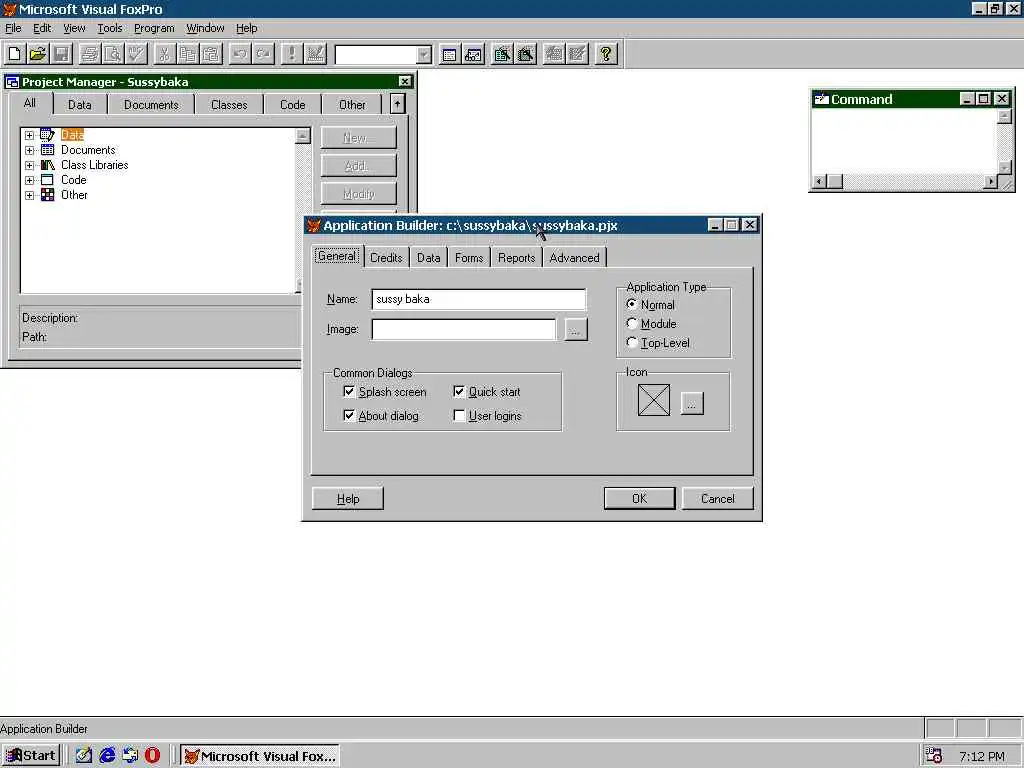
Task: Click the New file toolbar icon
Action: coord(15,54)
